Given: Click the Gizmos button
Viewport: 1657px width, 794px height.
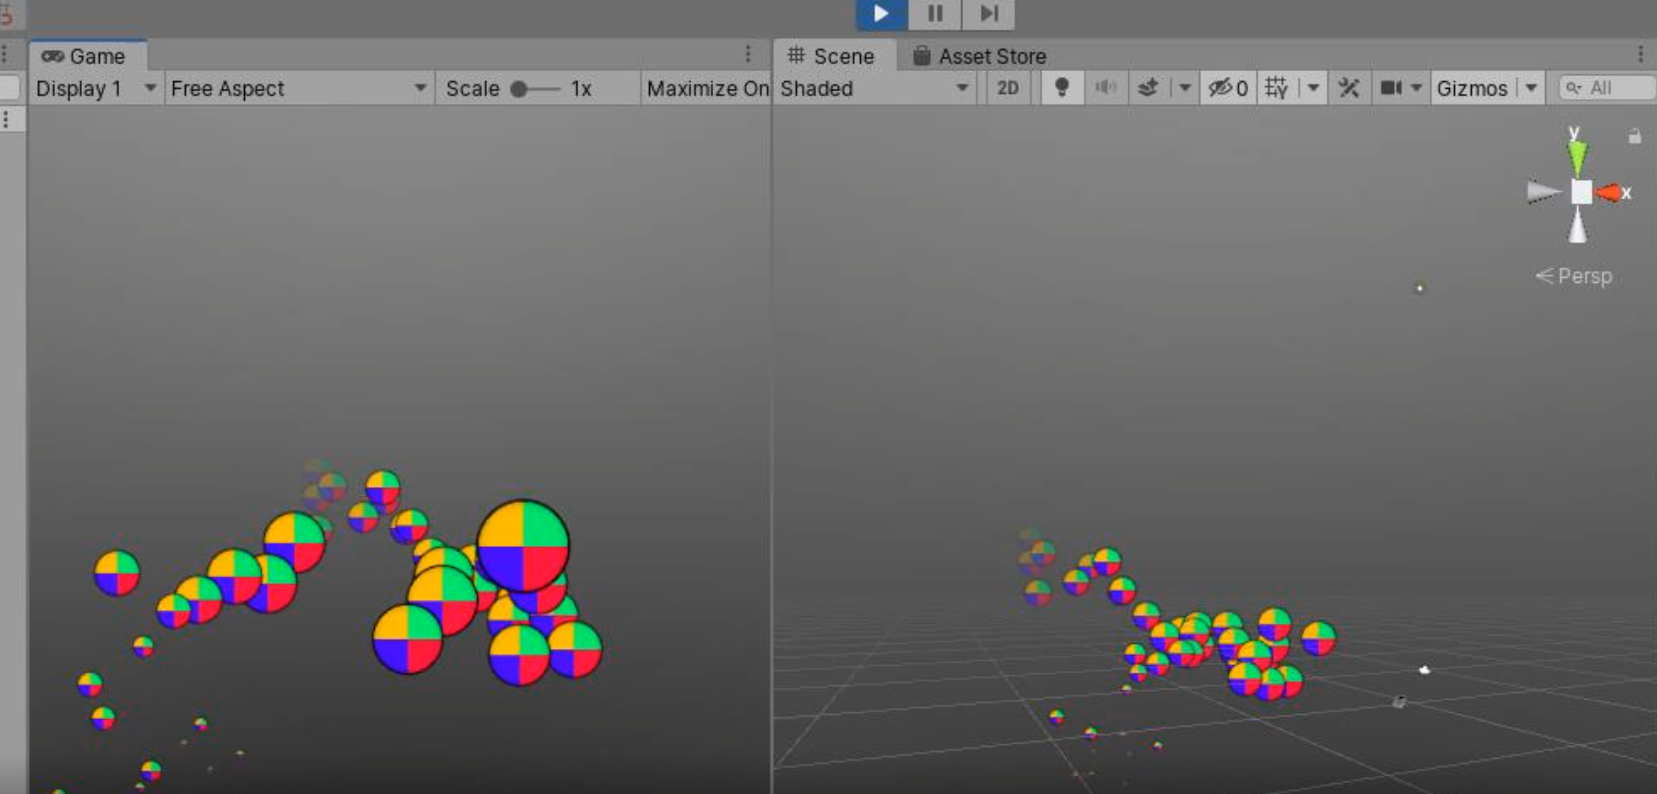Looking at the screenshot, I should pos(1471,88).
